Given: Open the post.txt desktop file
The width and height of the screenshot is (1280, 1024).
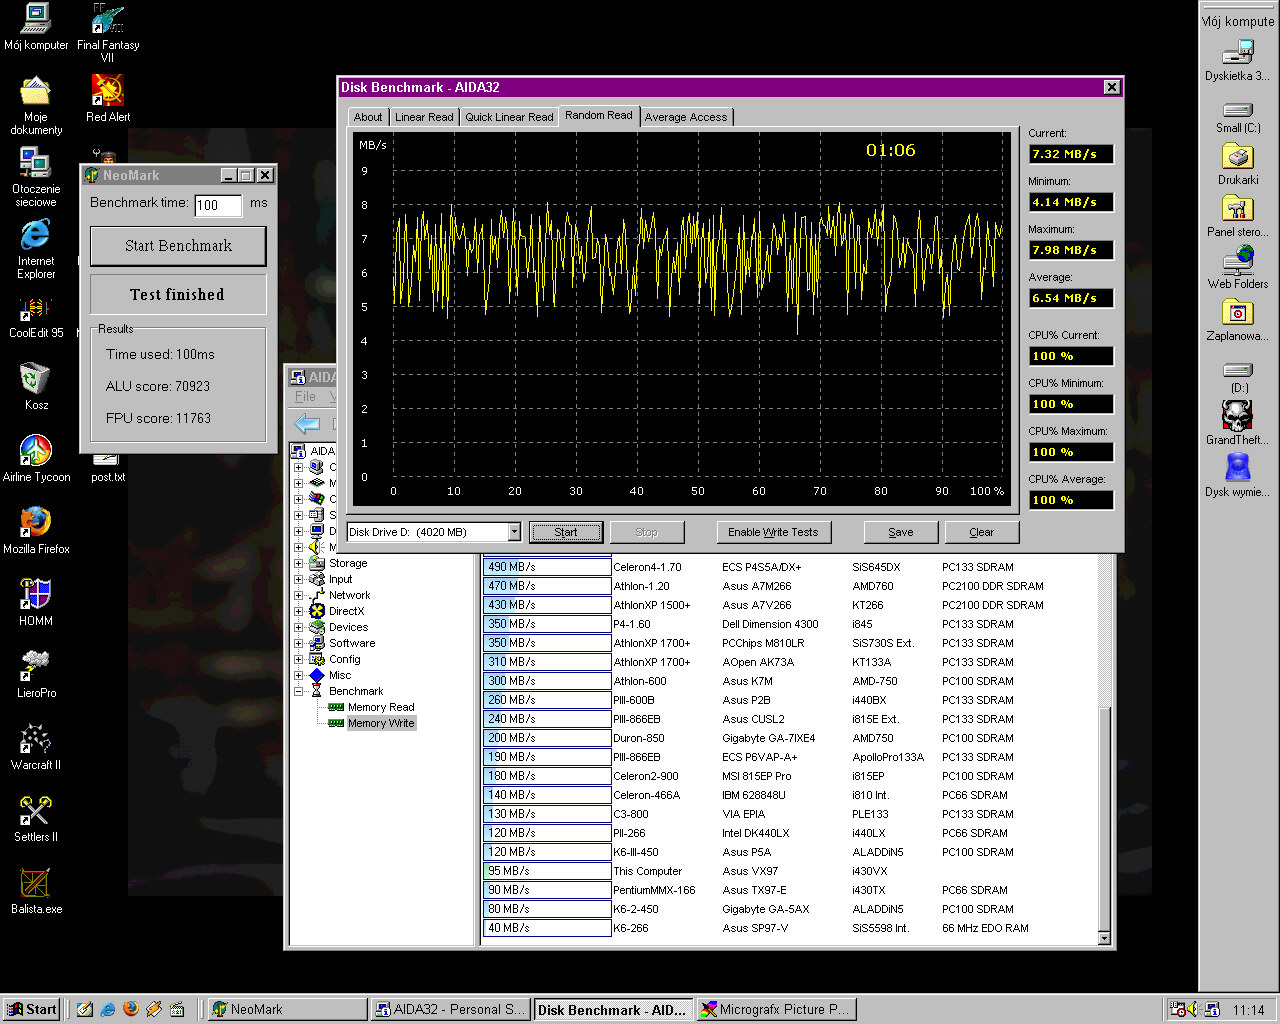Looking at the screenshot, I should pos(107,467).
